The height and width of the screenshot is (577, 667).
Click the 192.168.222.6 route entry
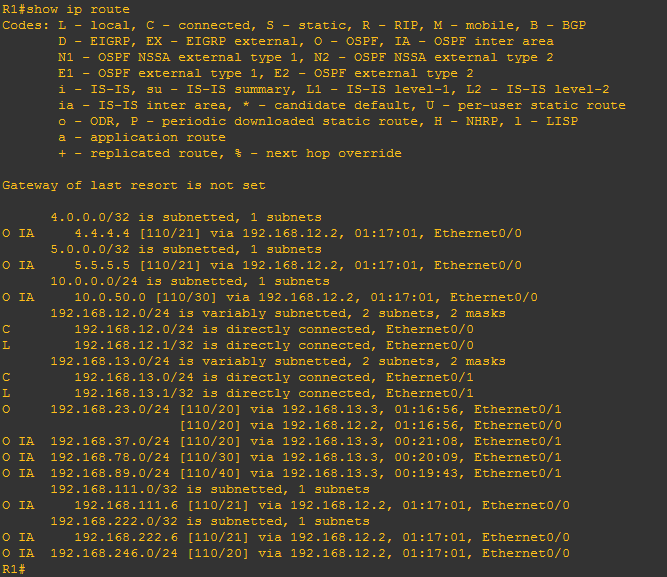[286, 537]
